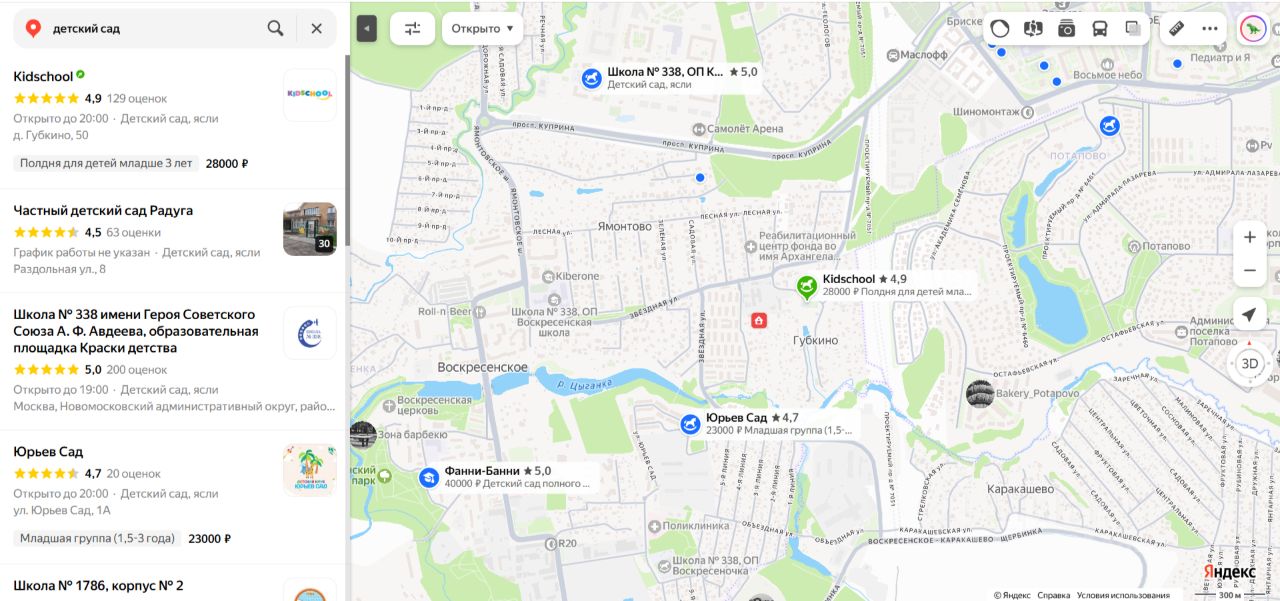Click the search magnifier icon
The height and width of the screenshot is (601, 1280).
[275, 28]
